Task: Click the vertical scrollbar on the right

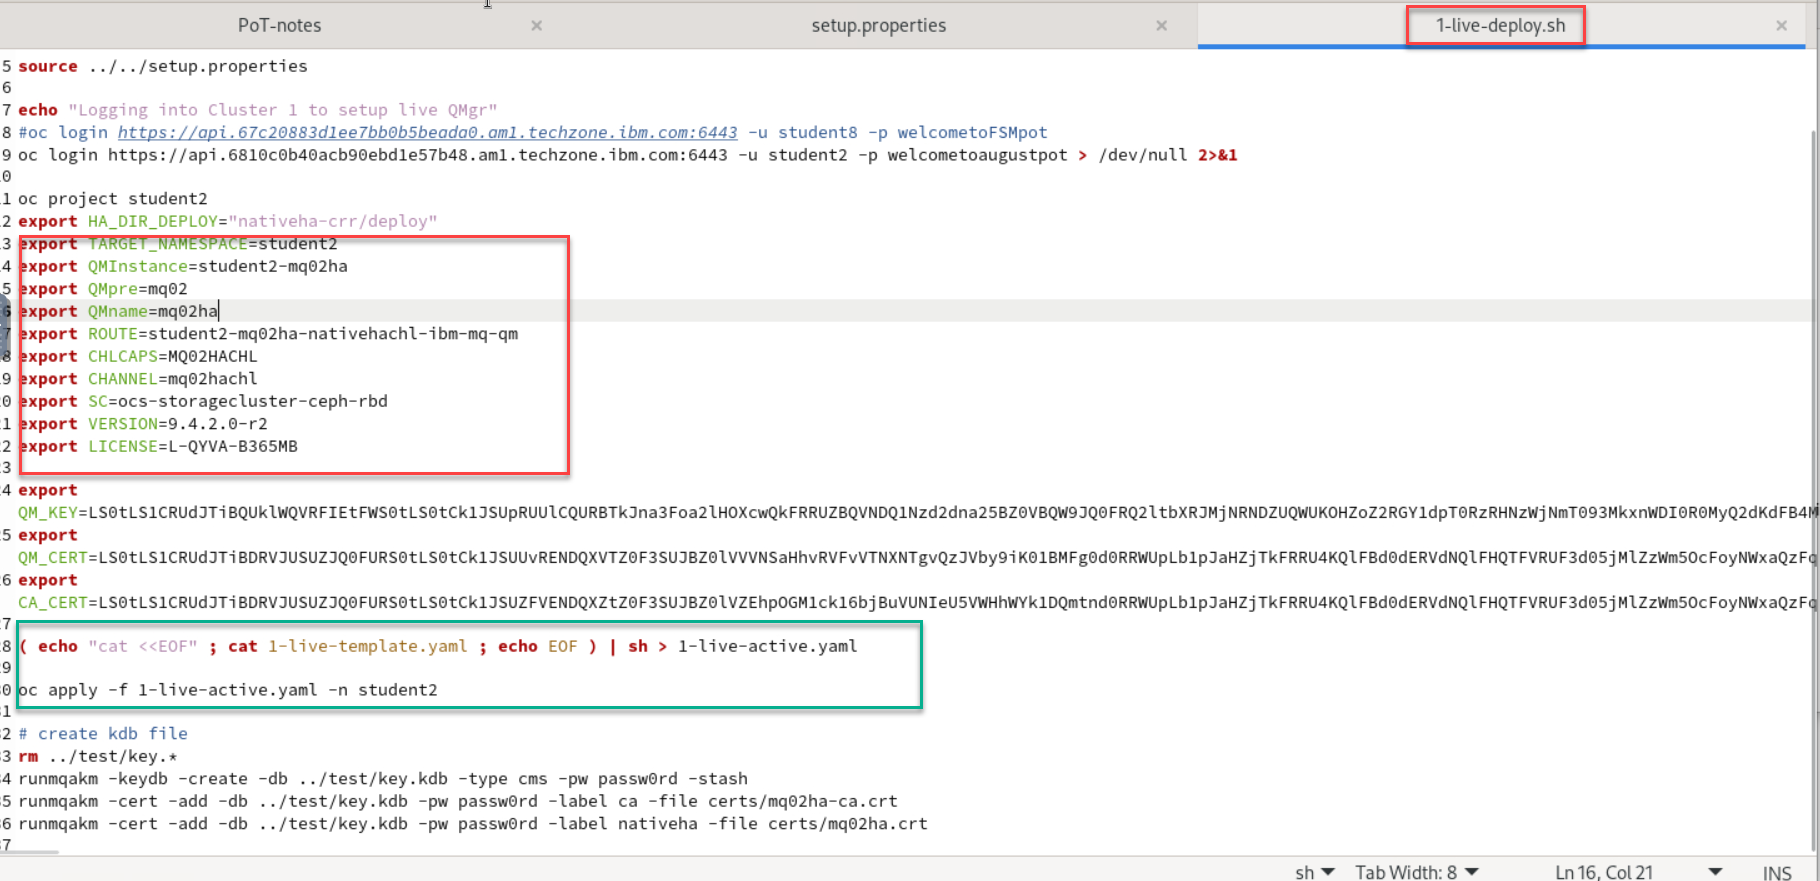Action: tap(1814, 400)
